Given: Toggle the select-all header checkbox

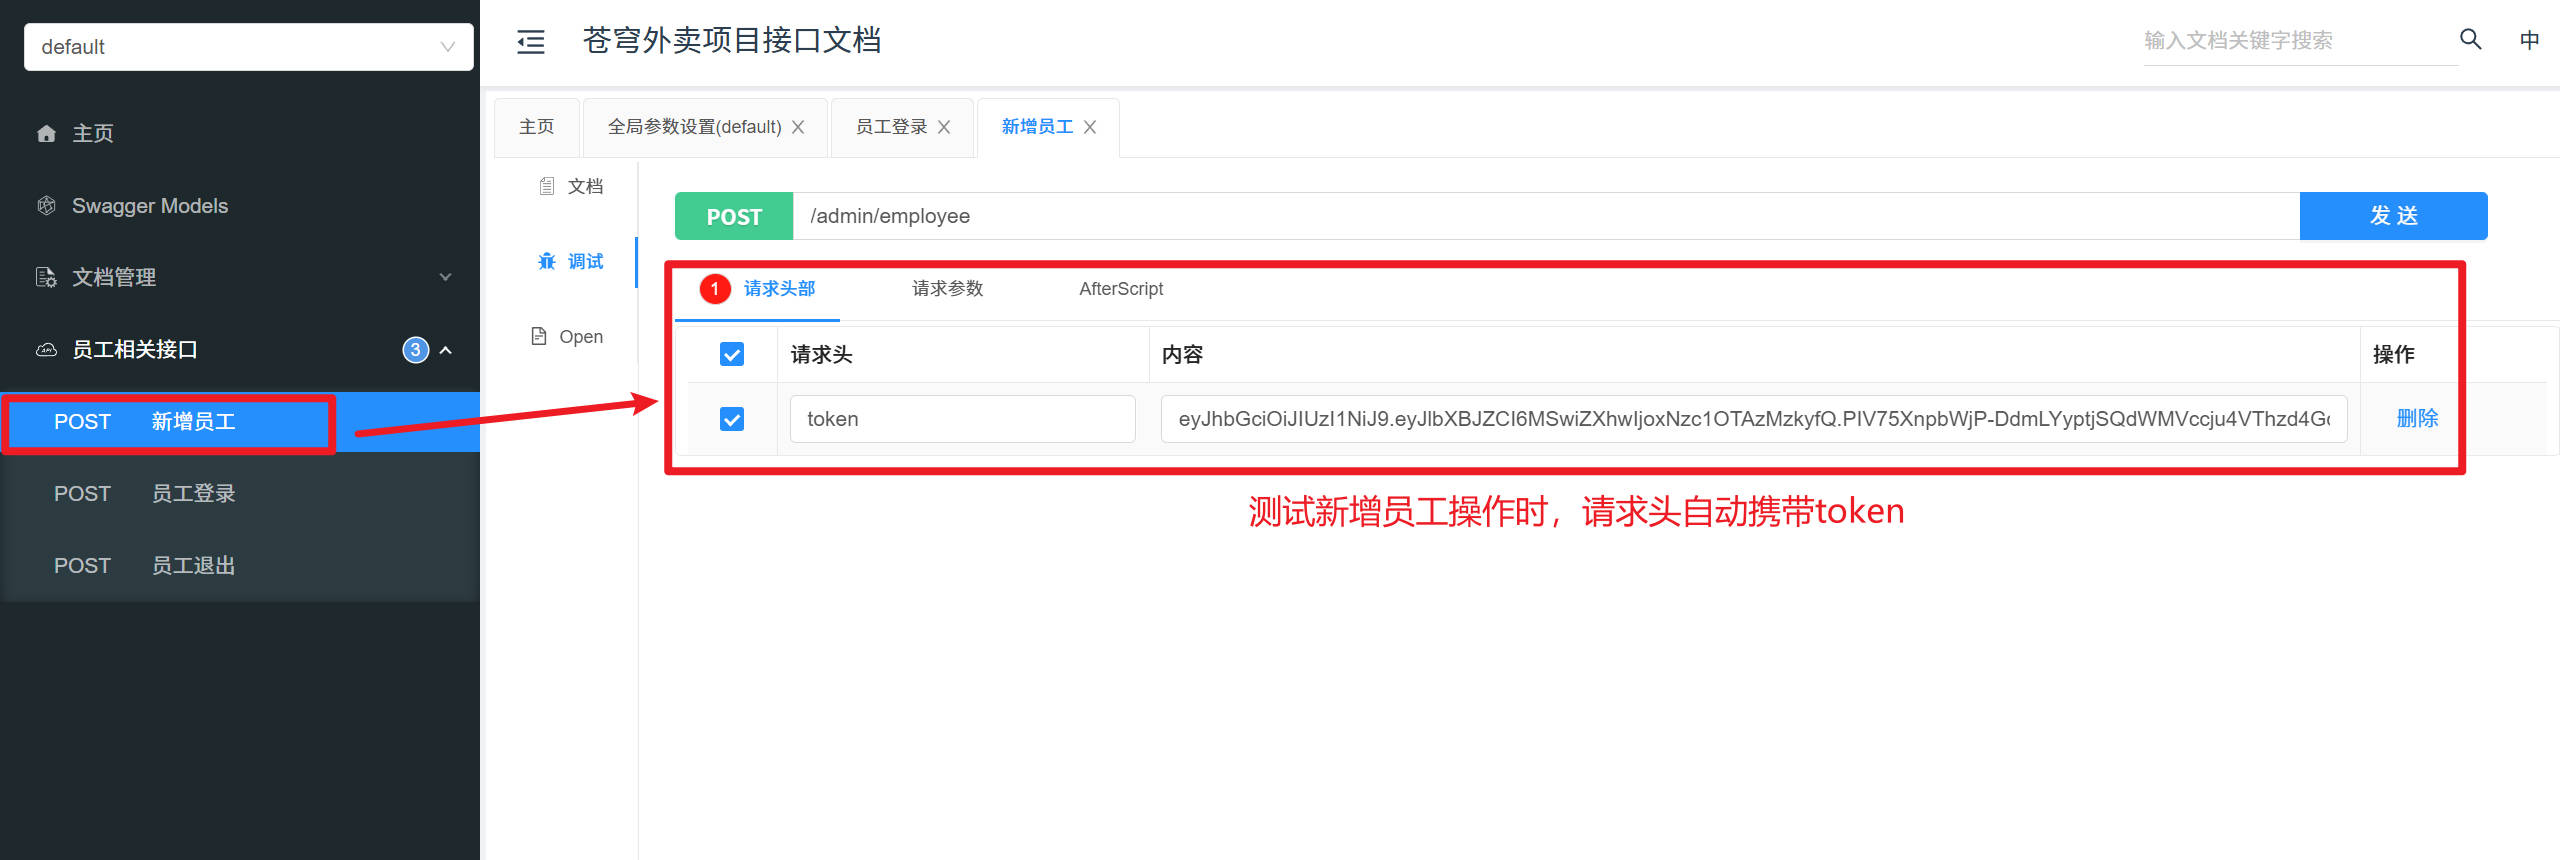Looking at the screenshot, I should tap(732, 354).
